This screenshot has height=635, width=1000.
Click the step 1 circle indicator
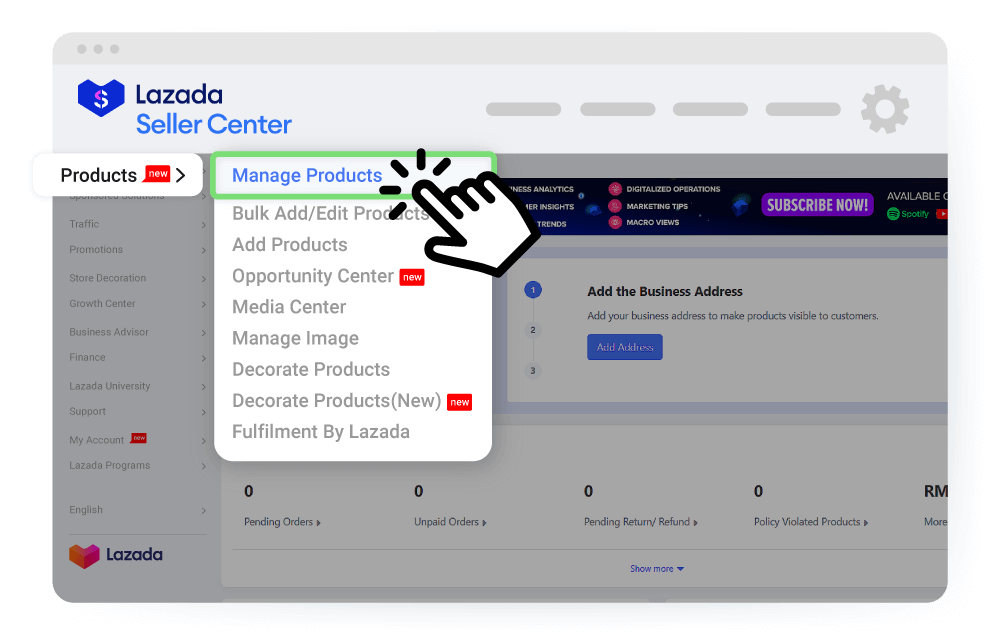[x=533, y=290]
